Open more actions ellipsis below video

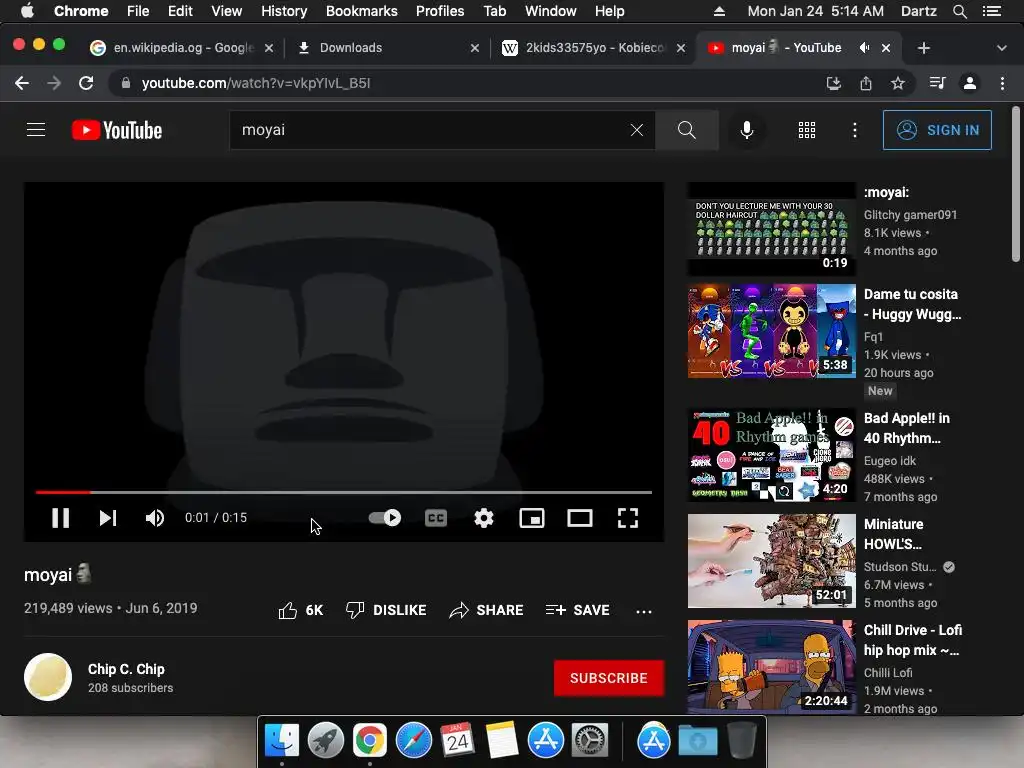coord(643,611)
